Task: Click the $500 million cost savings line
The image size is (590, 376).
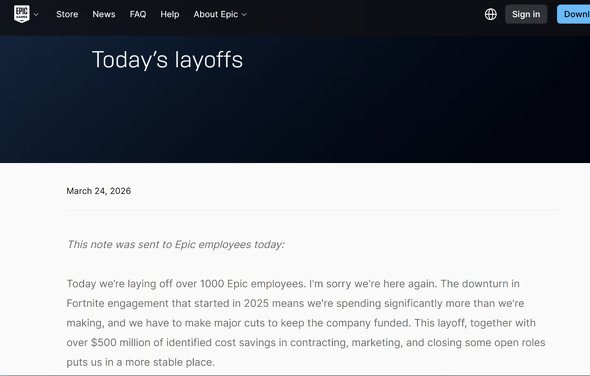Action: pyautogui.click(x=306, y=343)
